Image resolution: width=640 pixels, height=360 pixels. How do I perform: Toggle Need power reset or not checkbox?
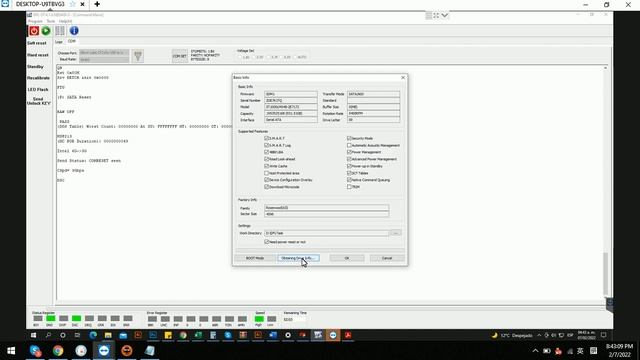pyautogui.click(x=267, y=242)
